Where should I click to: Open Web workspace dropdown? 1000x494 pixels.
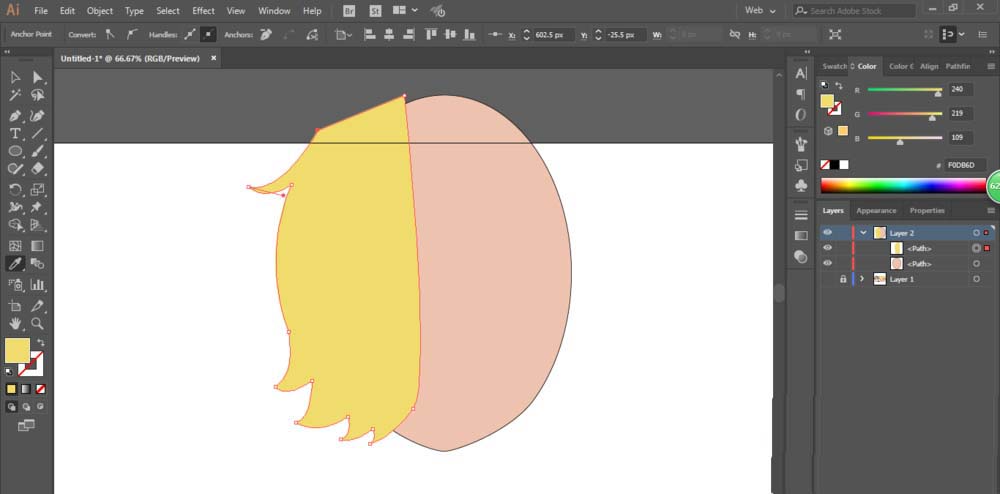[760, 11]
